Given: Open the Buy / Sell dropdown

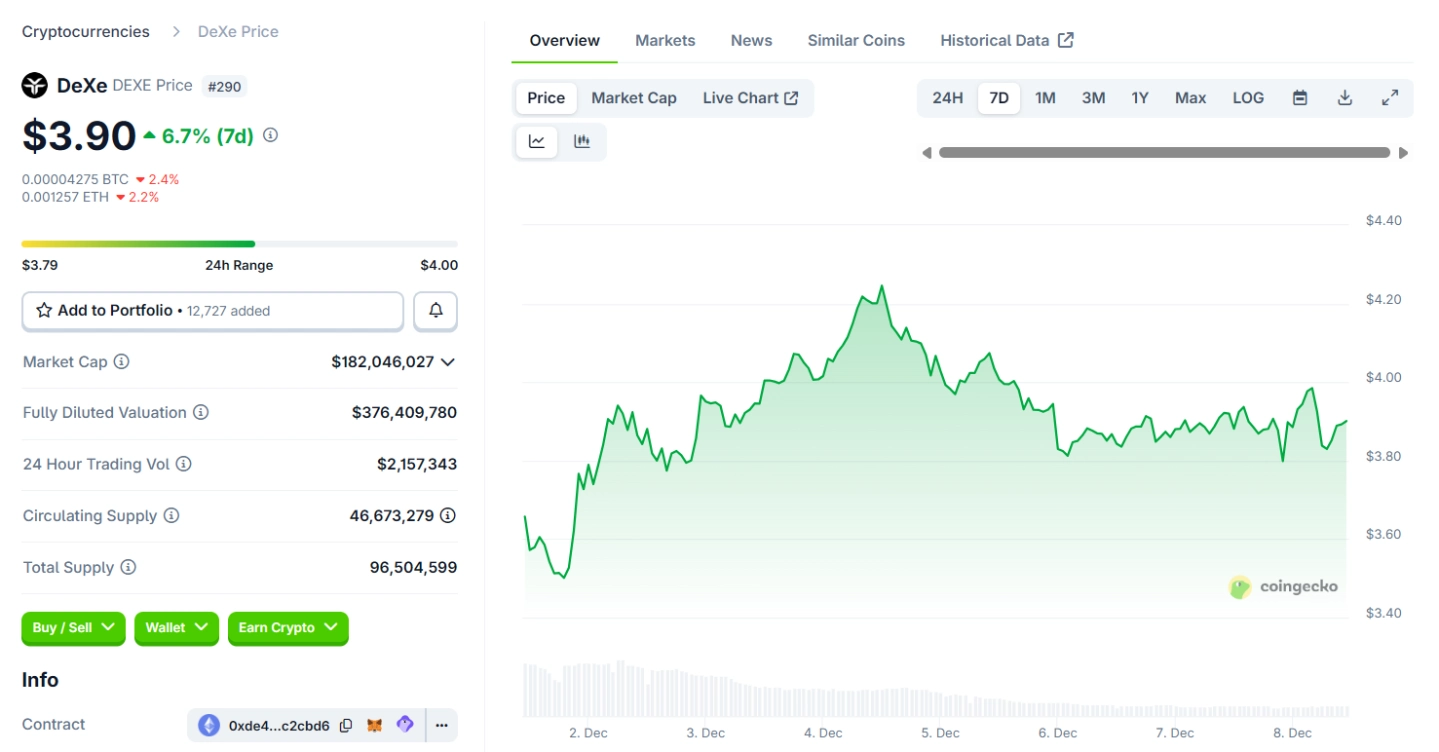Looking at the screenshot, I should click(x=73, y=628).
